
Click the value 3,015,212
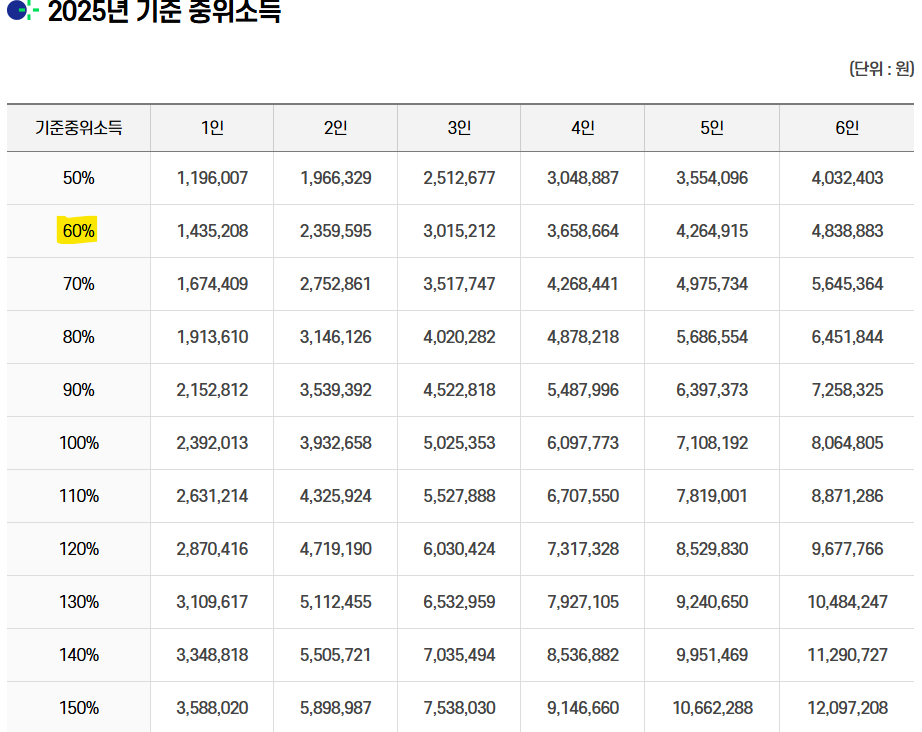(459, 231)
